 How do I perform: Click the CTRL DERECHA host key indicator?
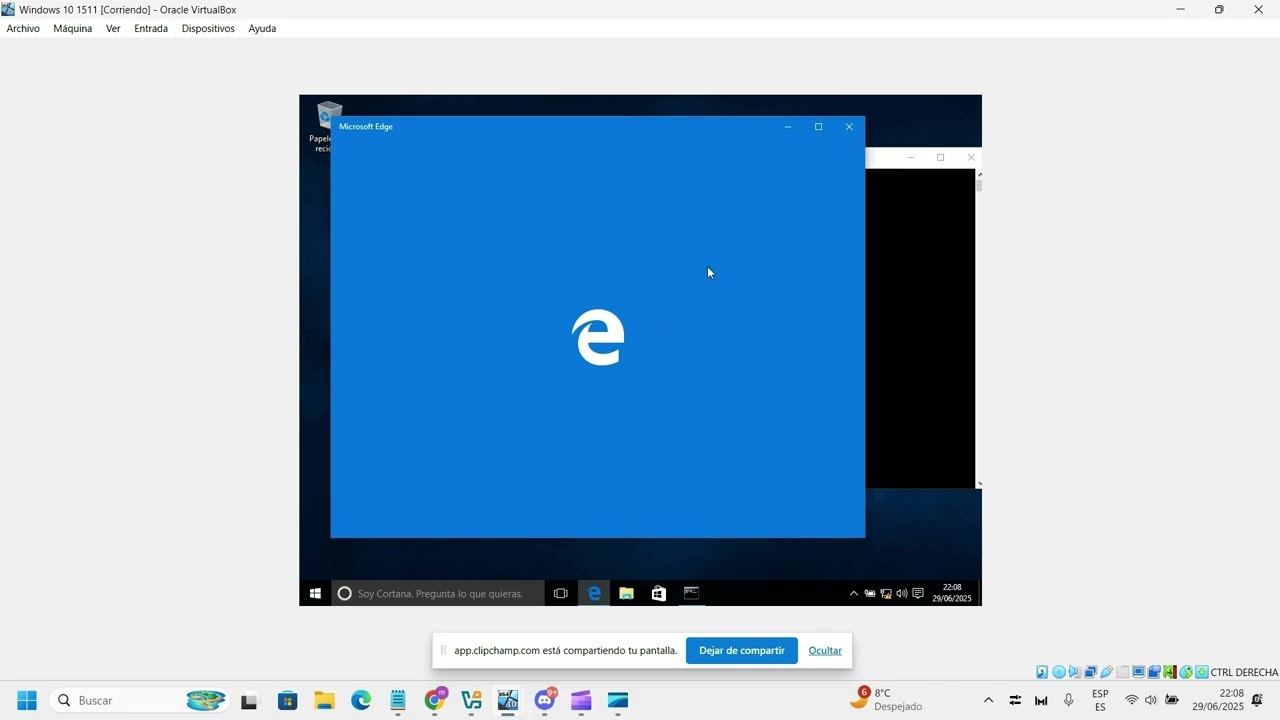tap(1244, 672)
